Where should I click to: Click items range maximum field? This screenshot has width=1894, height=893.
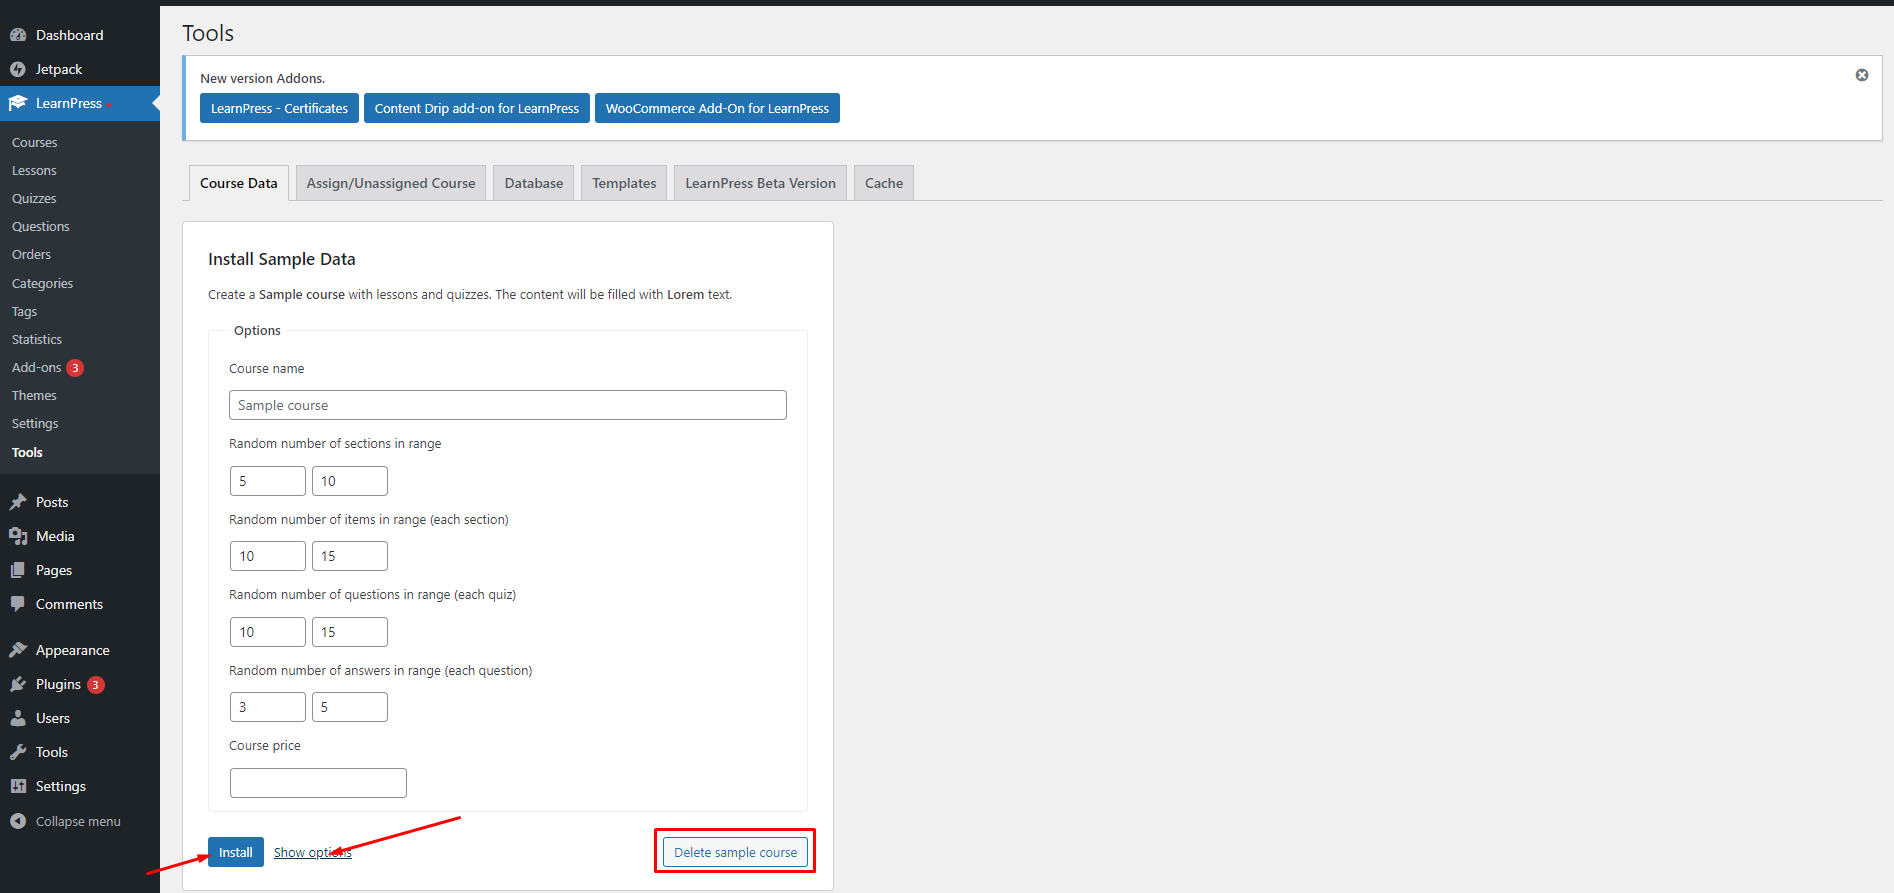(350, 556)
